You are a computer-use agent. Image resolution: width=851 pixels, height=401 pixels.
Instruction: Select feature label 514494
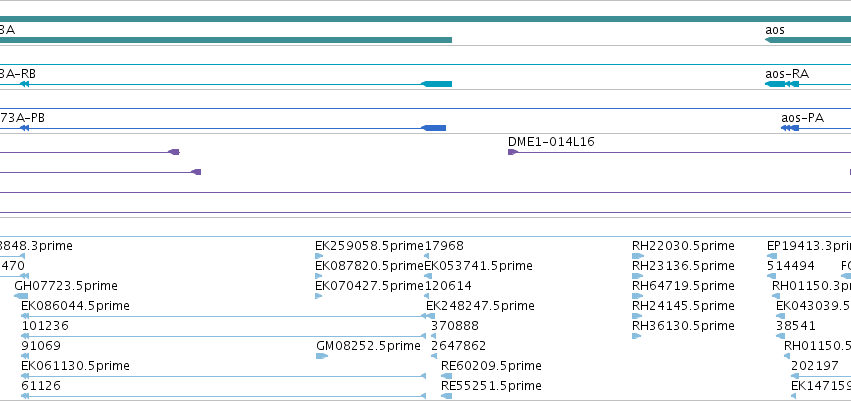pyautogui.click(x=791, y=266)
